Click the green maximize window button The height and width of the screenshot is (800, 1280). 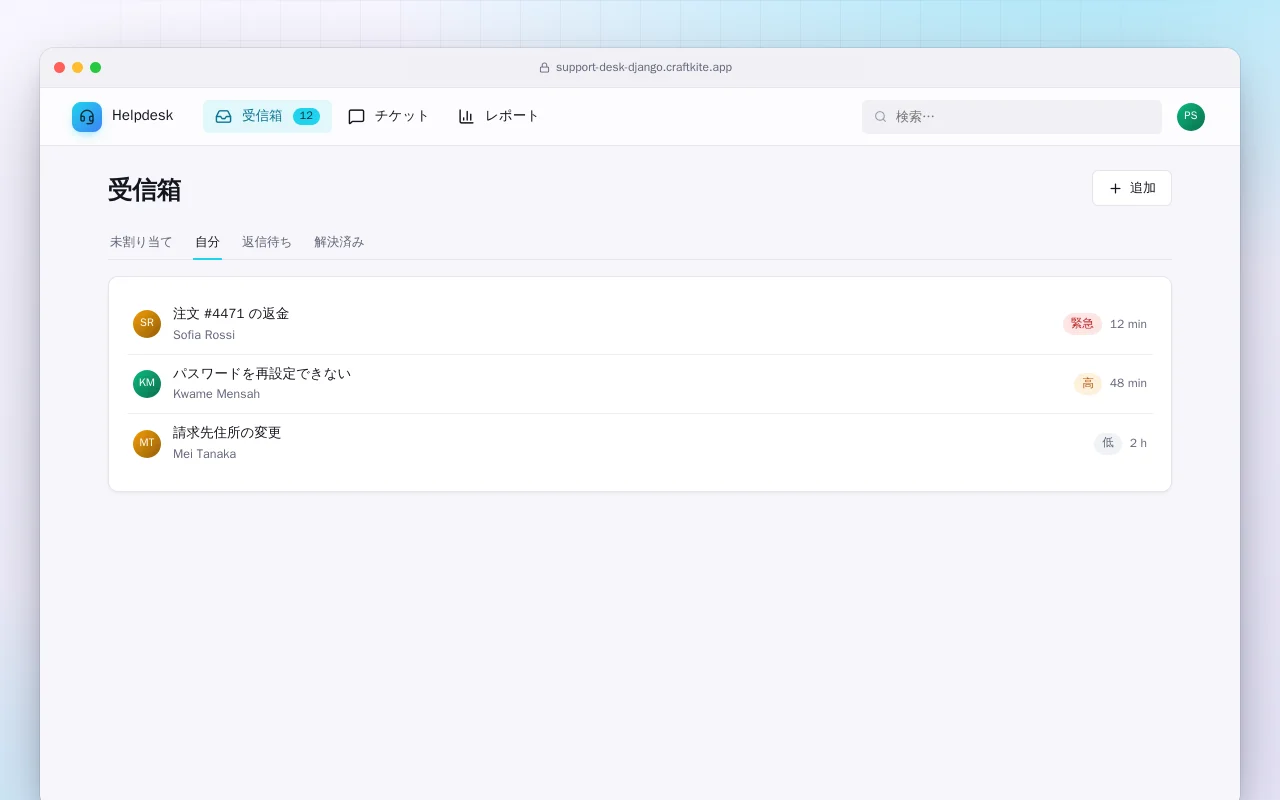(96, 68)
